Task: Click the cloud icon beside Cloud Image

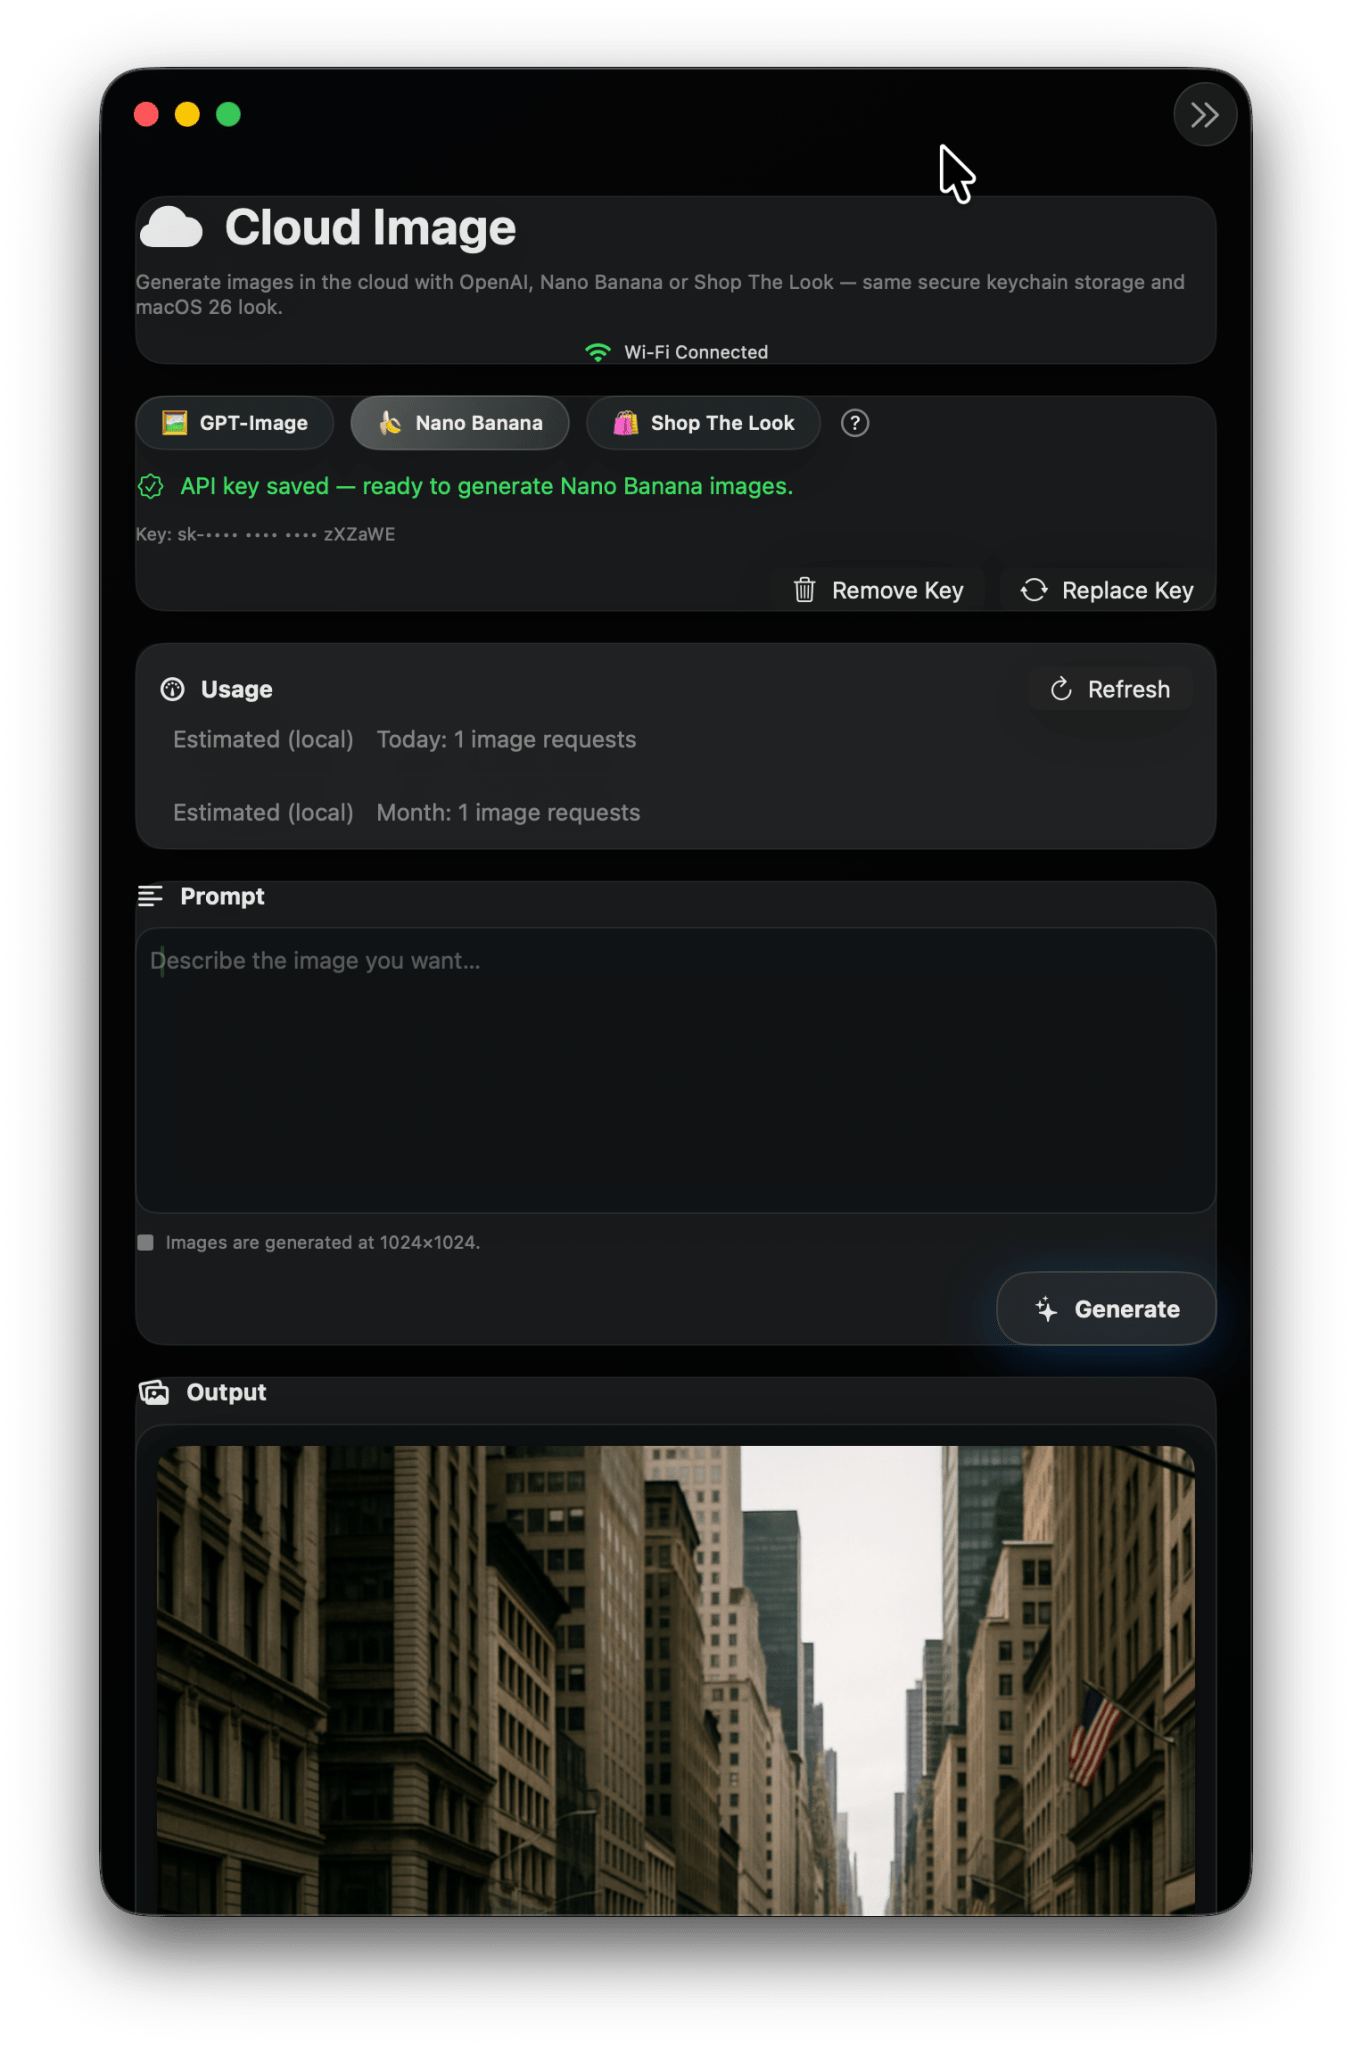Action: click(171, 227)
